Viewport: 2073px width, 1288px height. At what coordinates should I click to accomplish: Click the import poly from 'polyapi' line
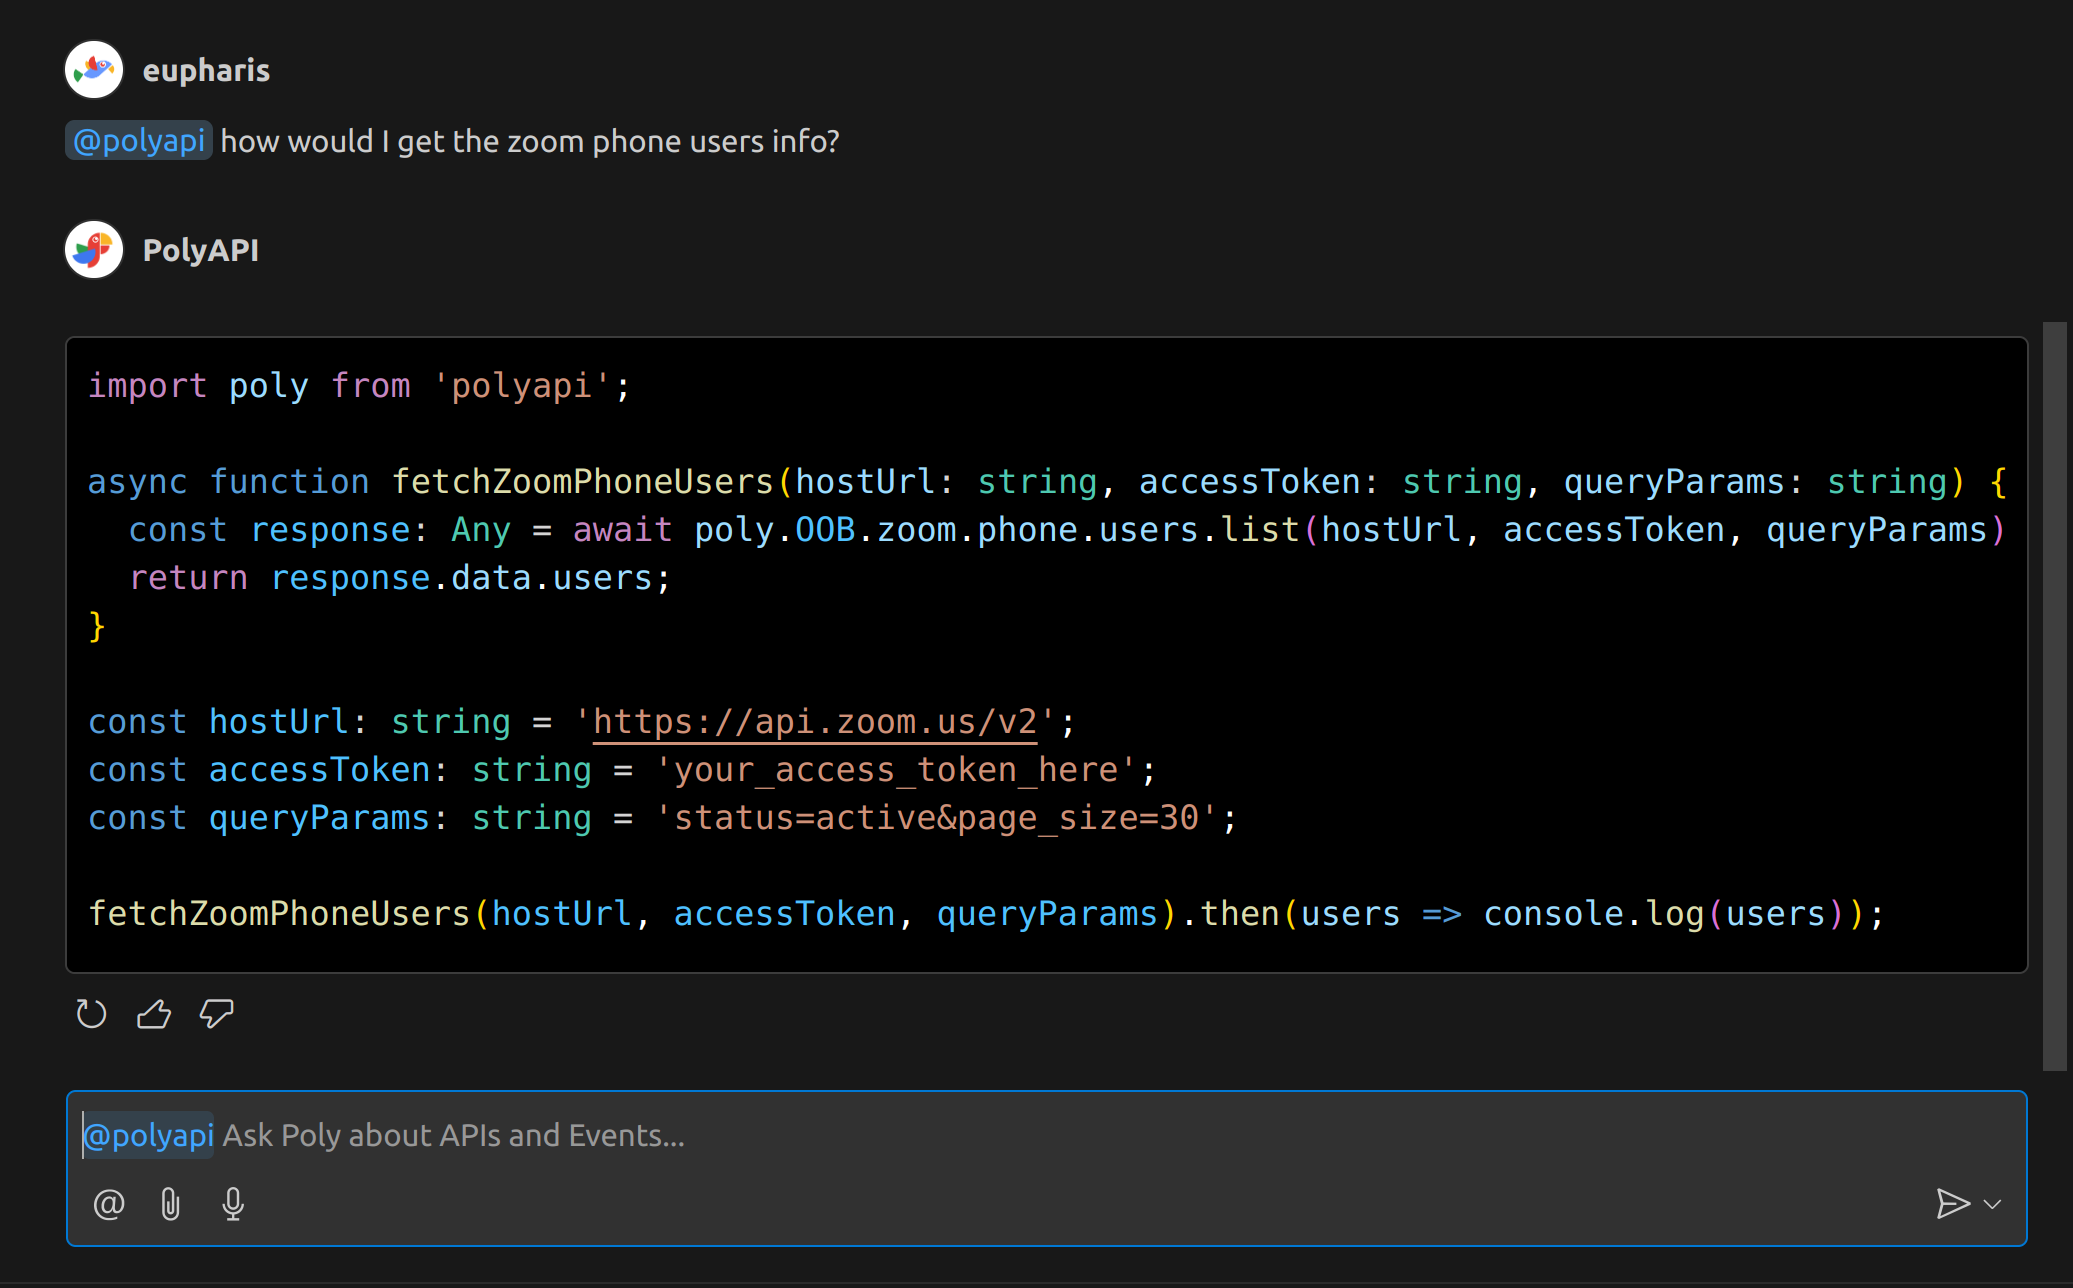point(360,386)
